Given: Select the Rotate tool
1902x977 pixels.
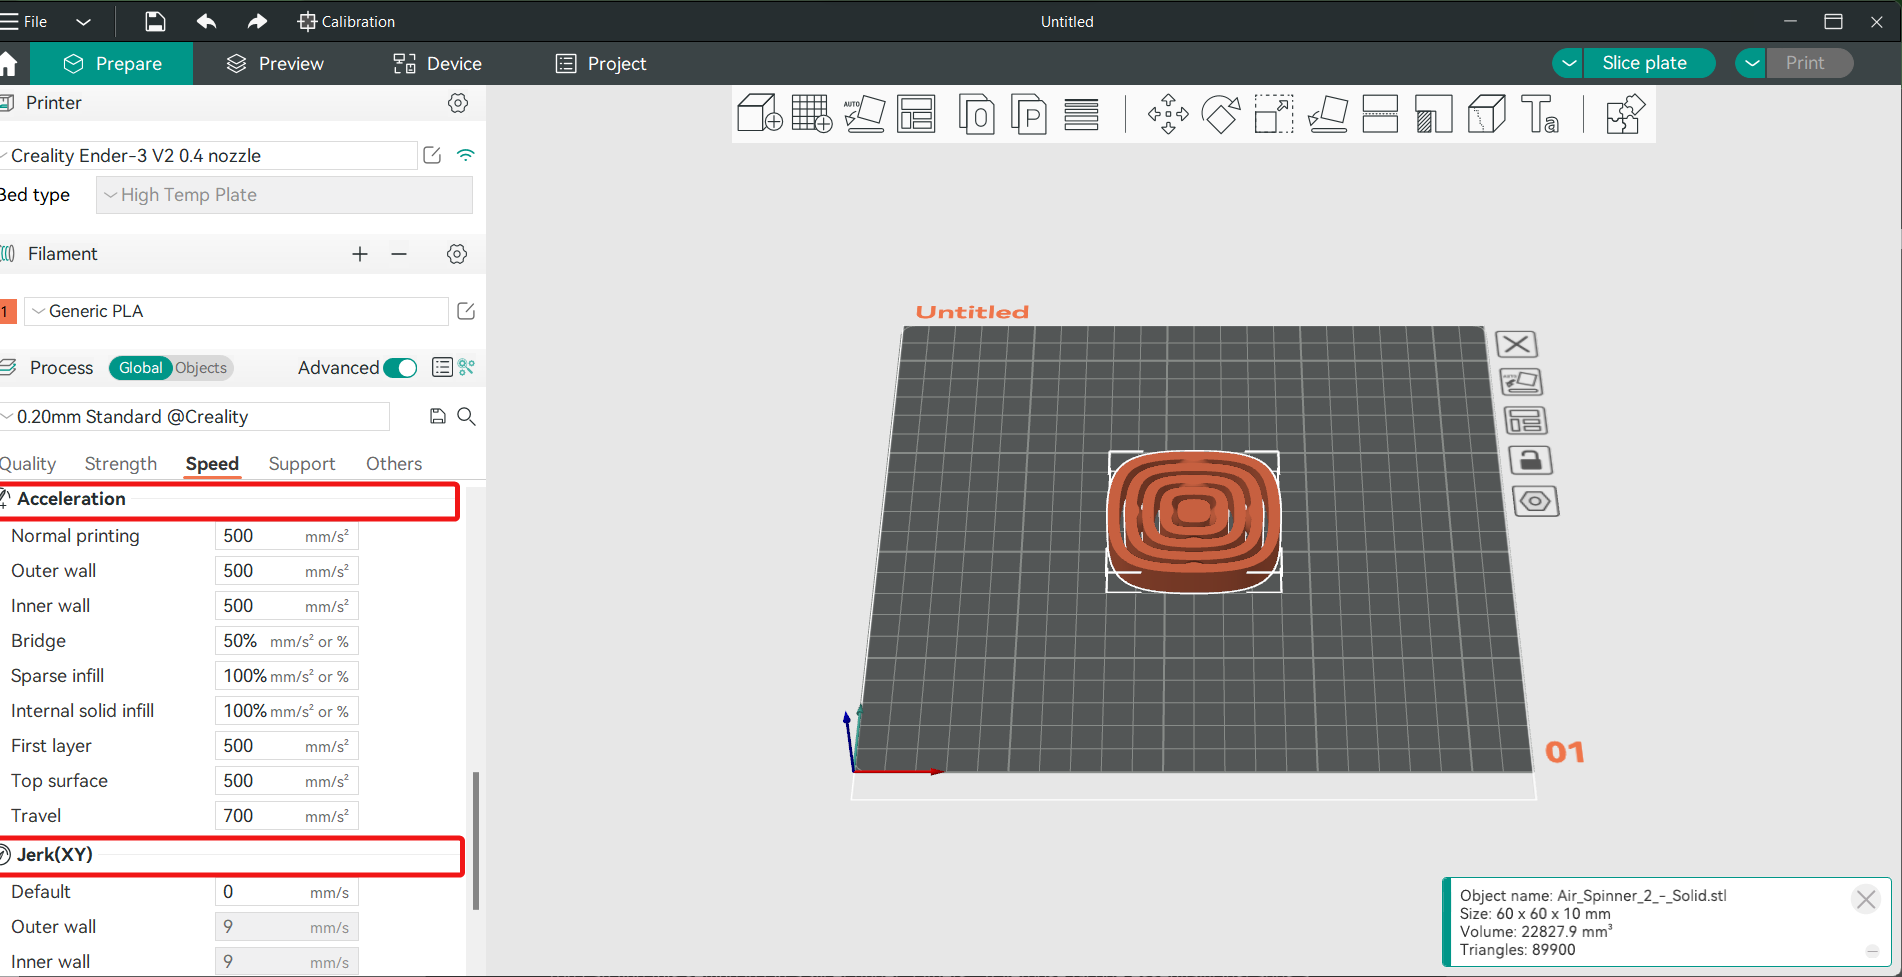Looking at the screenshot, I should pos(1220,114).
